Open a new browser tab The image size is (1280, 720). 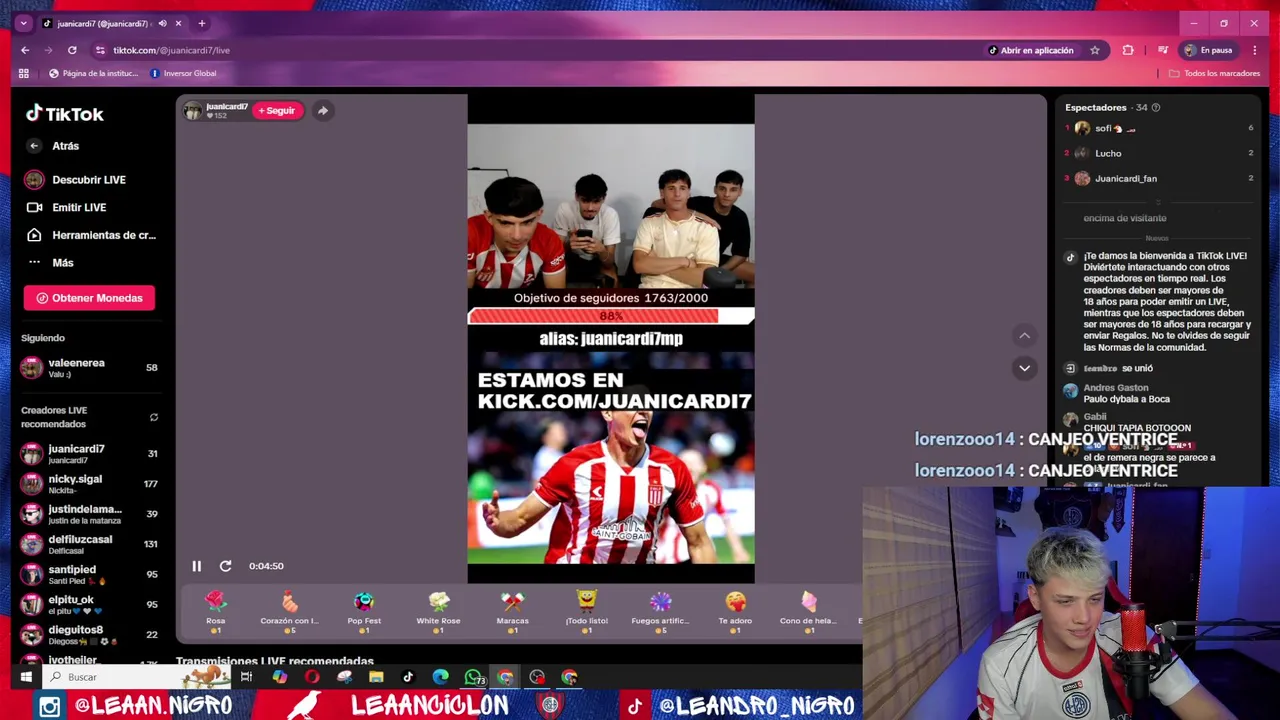pyautogui.click(x=202, y=23)
